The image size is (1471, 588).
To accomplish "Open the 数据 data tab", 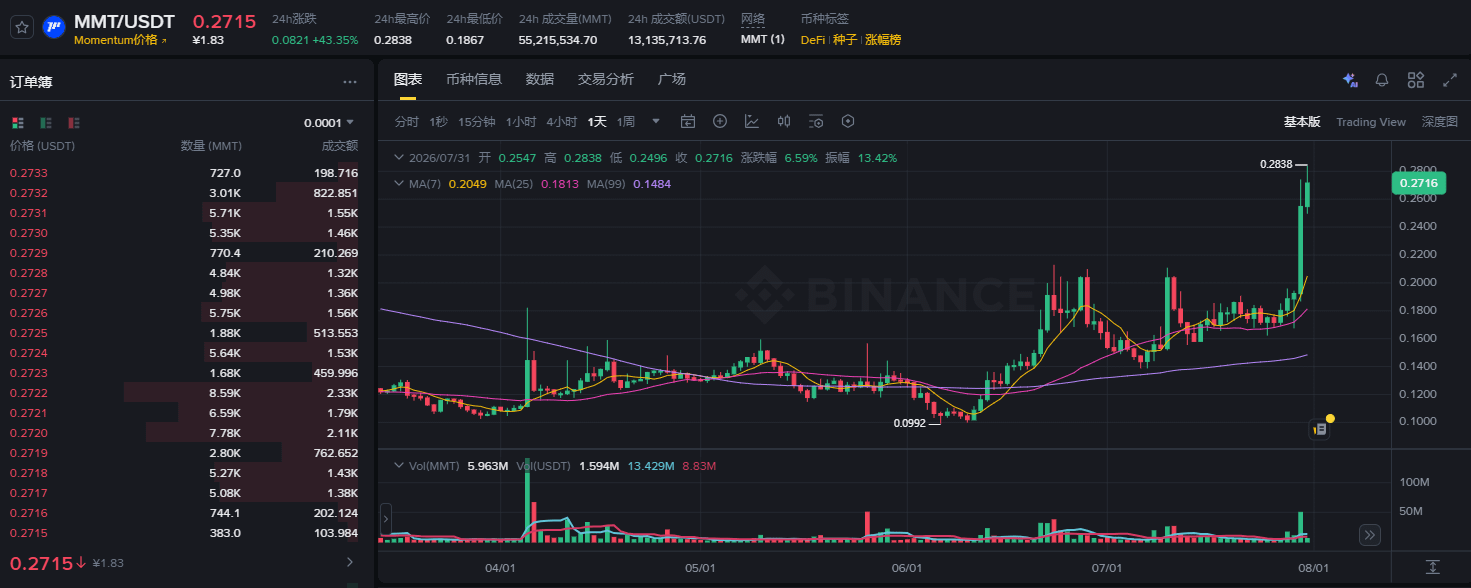I will point(540,79).
